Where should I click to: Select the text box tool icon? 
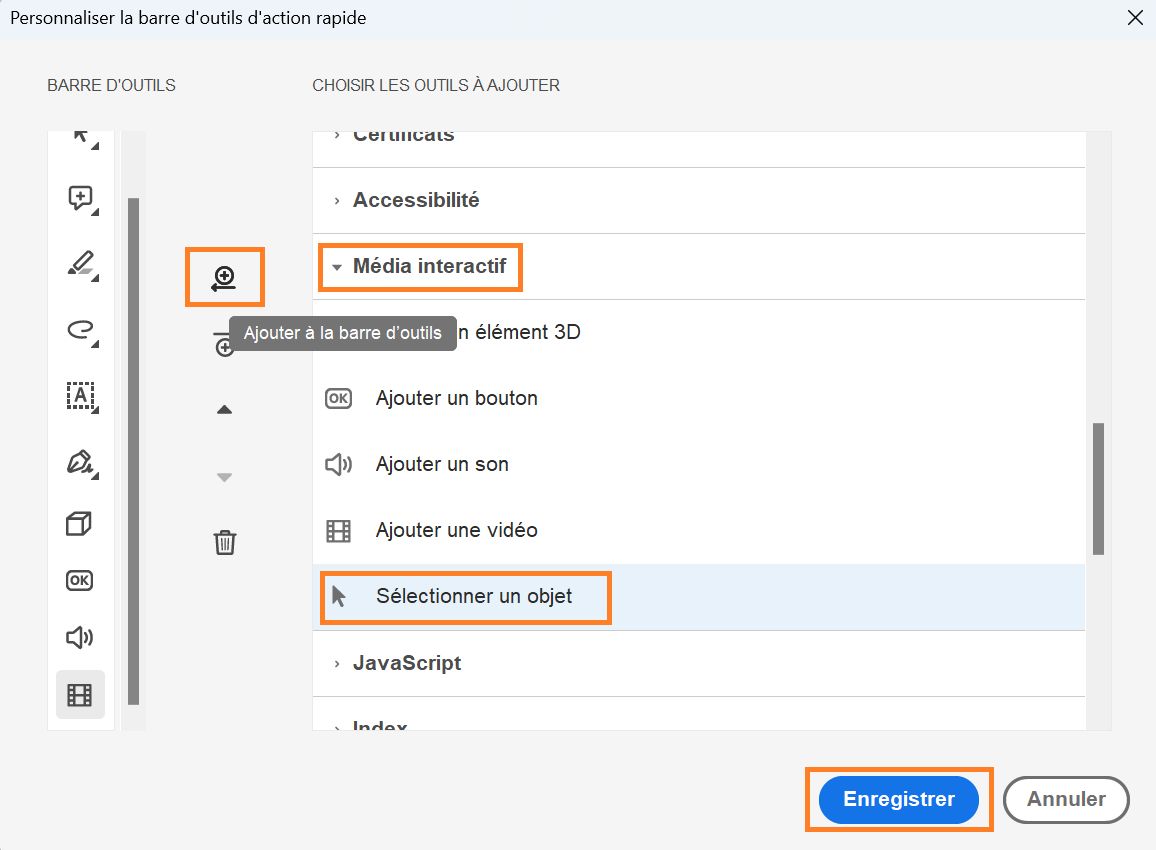click(80, 396)
